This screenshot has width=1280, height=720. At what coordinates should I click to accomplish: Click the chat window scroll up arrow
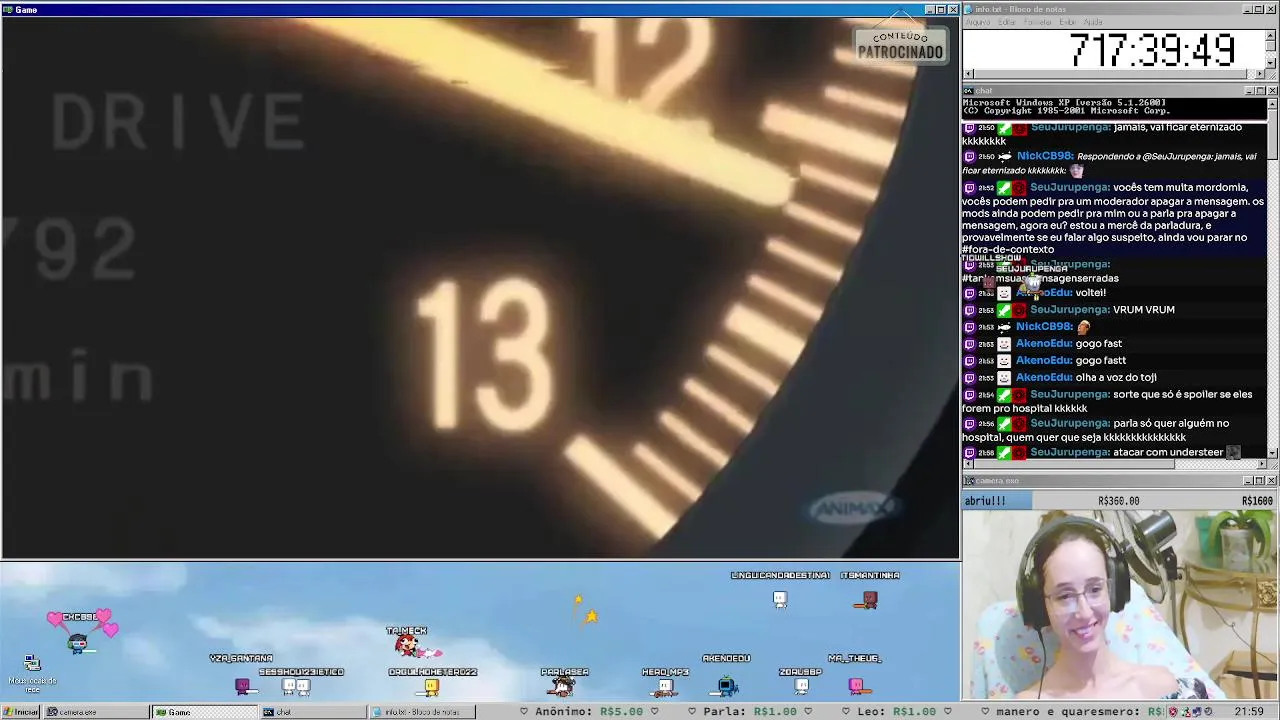(1272, 103)
